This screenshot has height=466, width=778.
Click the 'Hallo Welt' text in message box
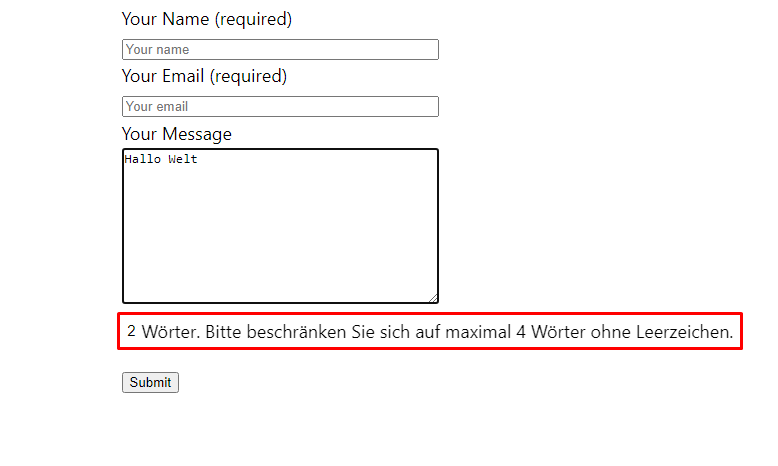pyautogui.click(x=161, y=159)
